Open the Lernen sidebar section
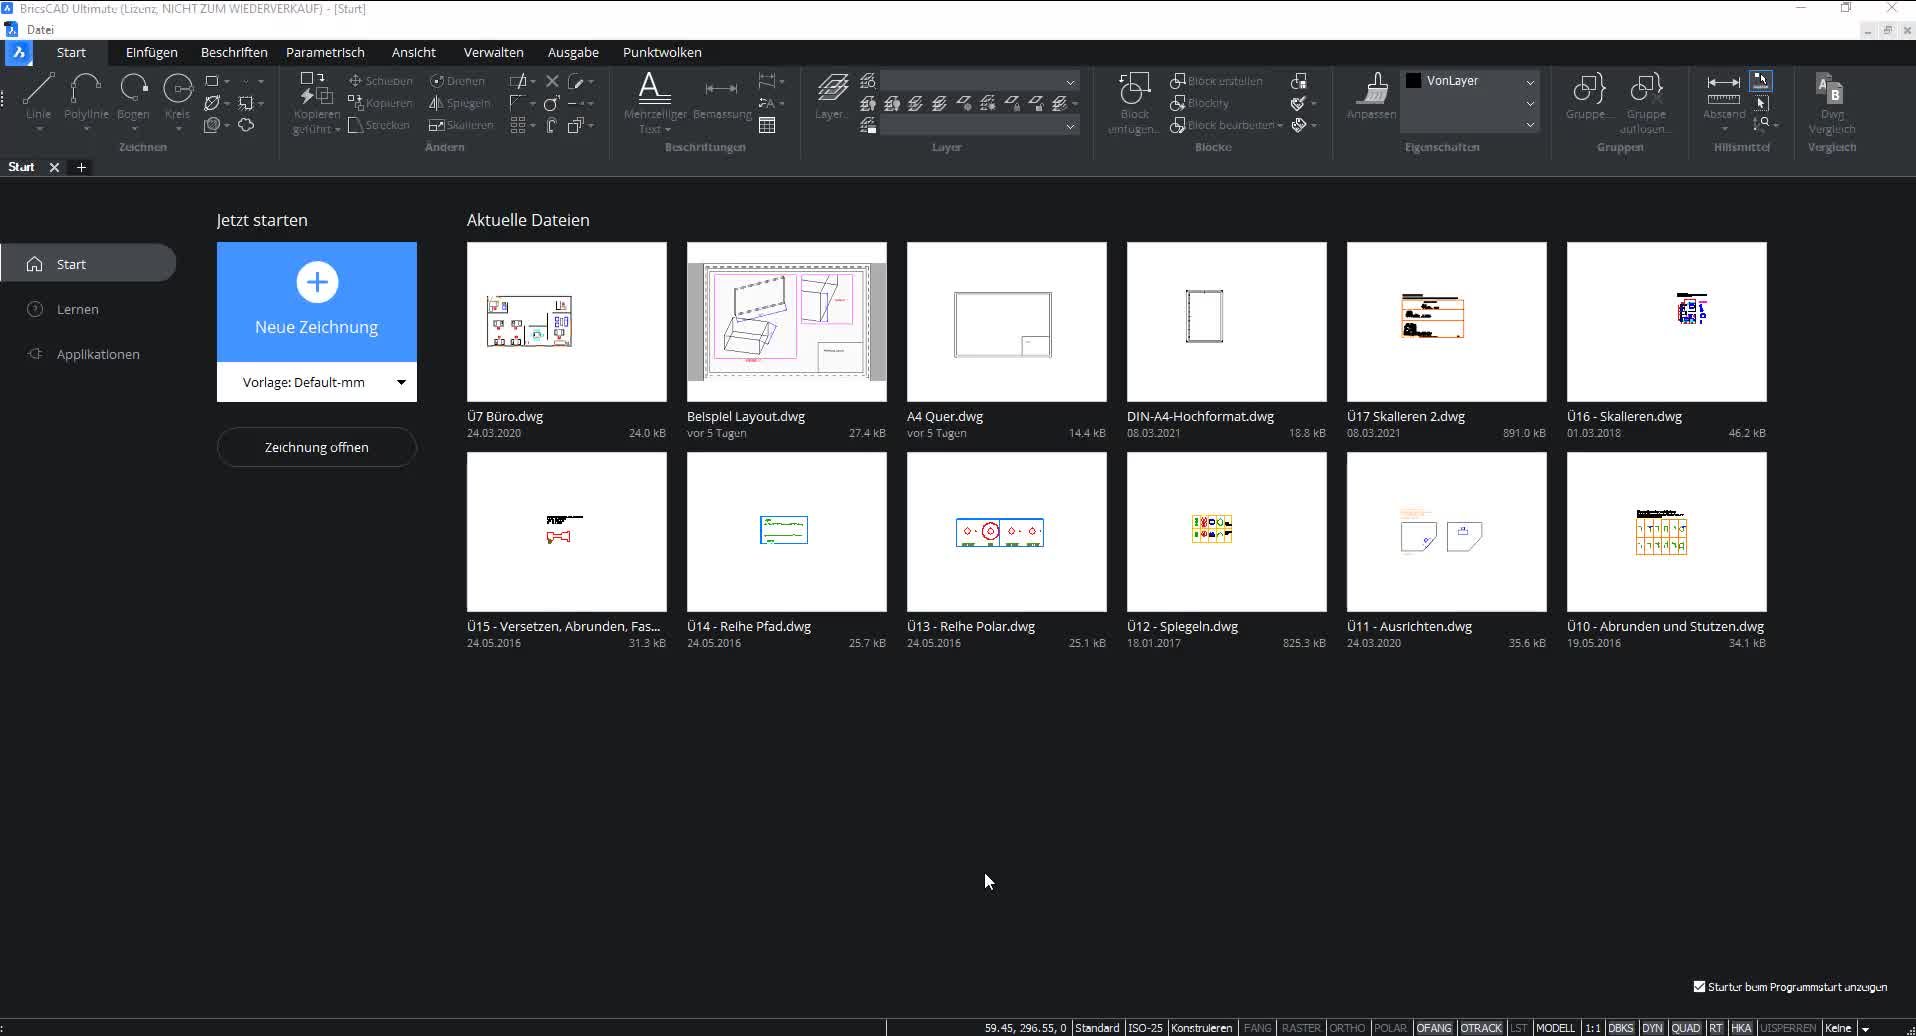1916x1036 pixels. (78, 309)
